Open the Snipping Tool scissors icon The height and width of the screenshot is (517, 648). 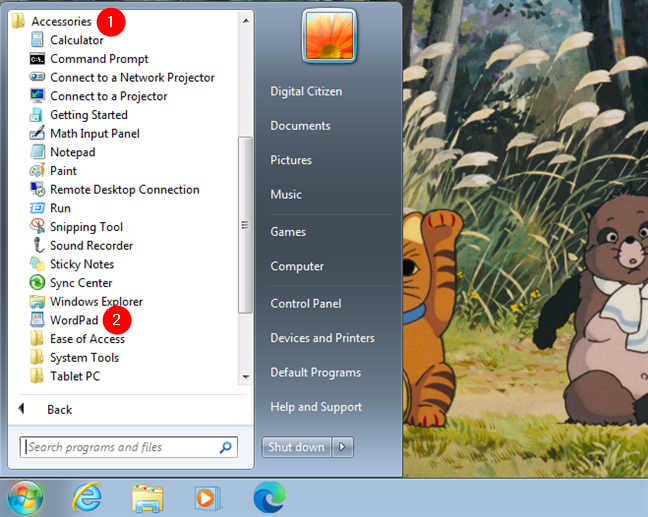tap(37, 226)
